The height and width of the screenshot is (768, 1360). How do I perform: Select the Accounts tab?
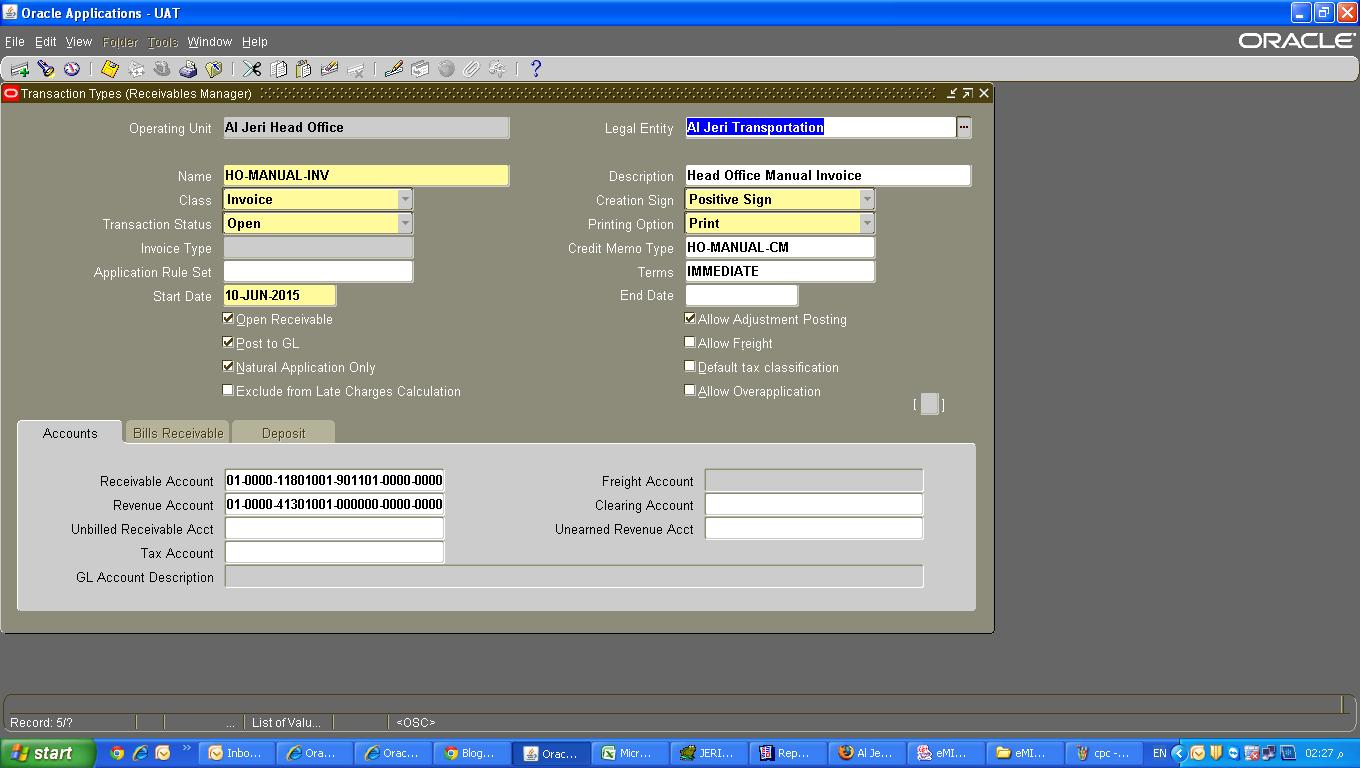pos(70,433)
